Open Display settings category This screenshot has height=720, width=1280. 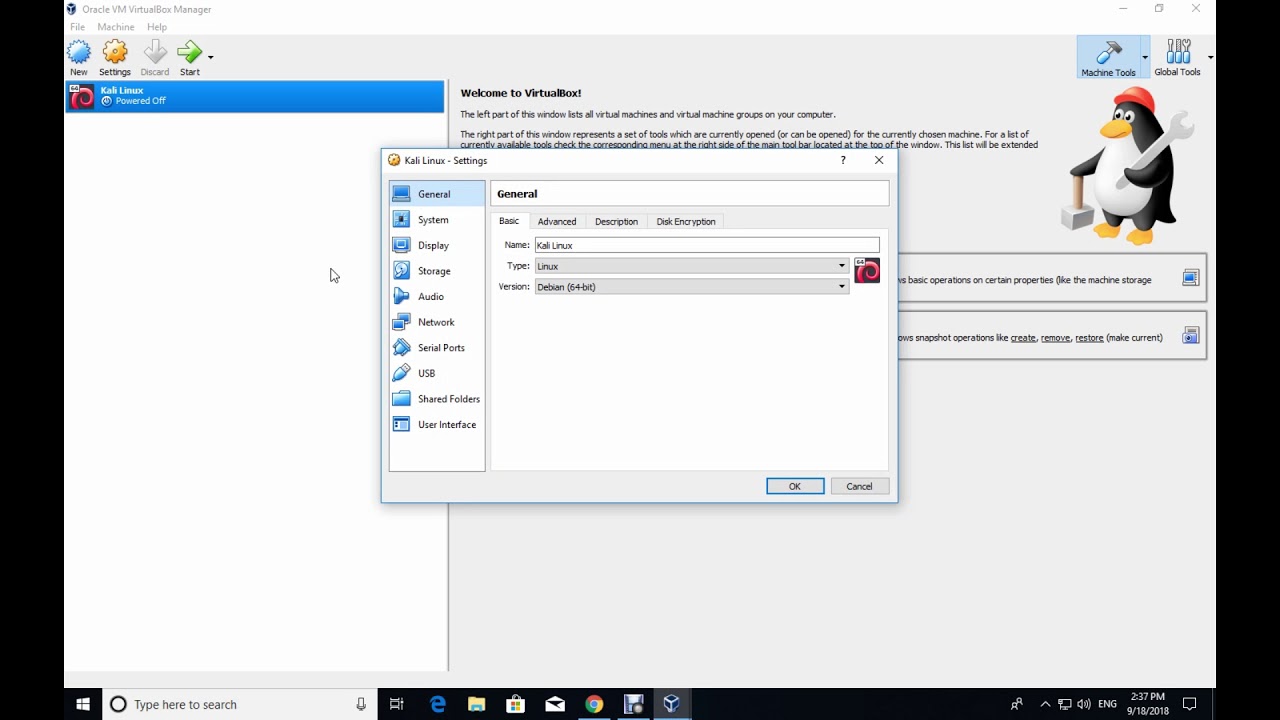[x=437, y=245]
